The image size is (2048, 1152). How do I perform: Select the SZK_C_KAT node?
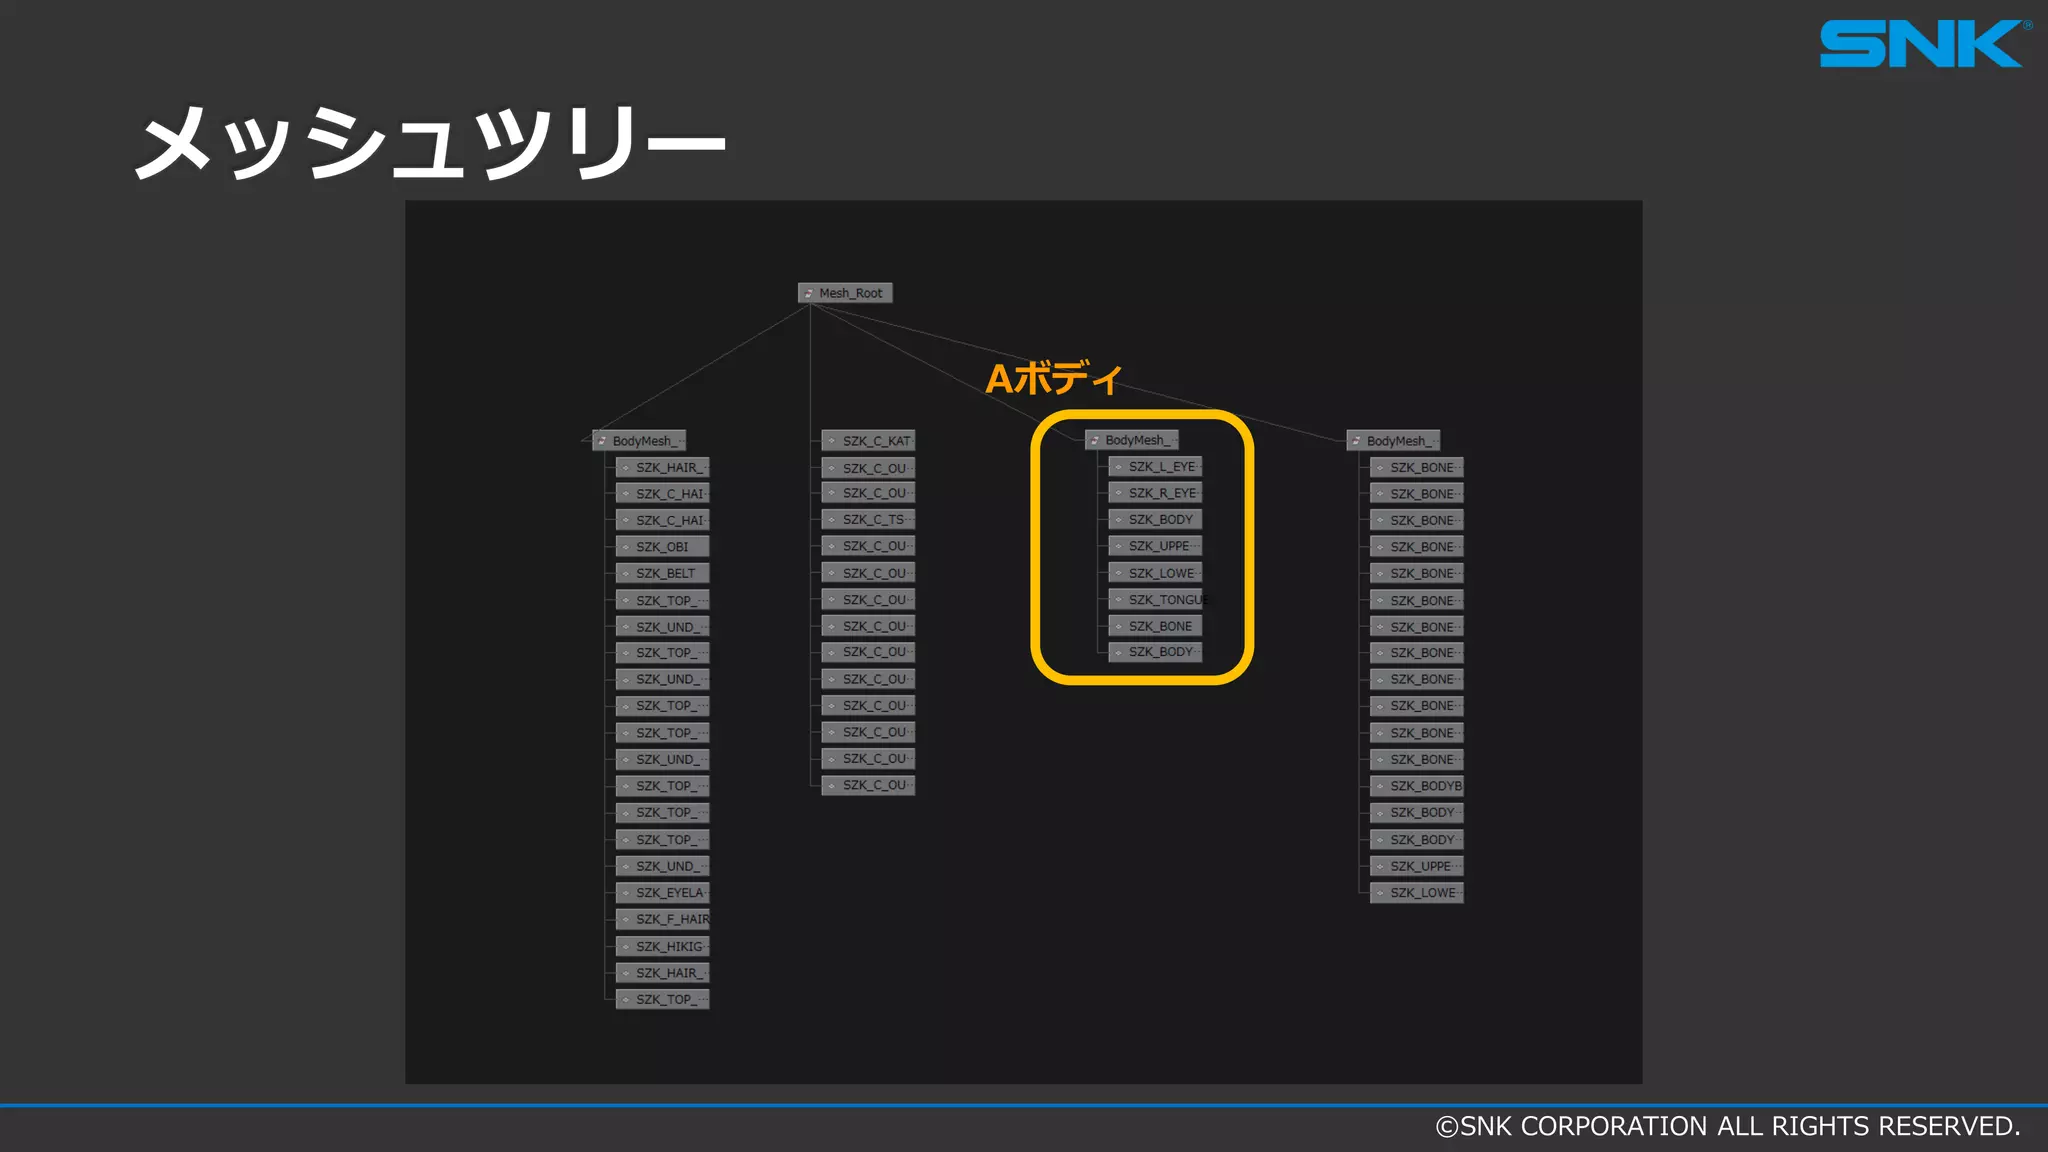pyautogui.click(x=868, y=441)
